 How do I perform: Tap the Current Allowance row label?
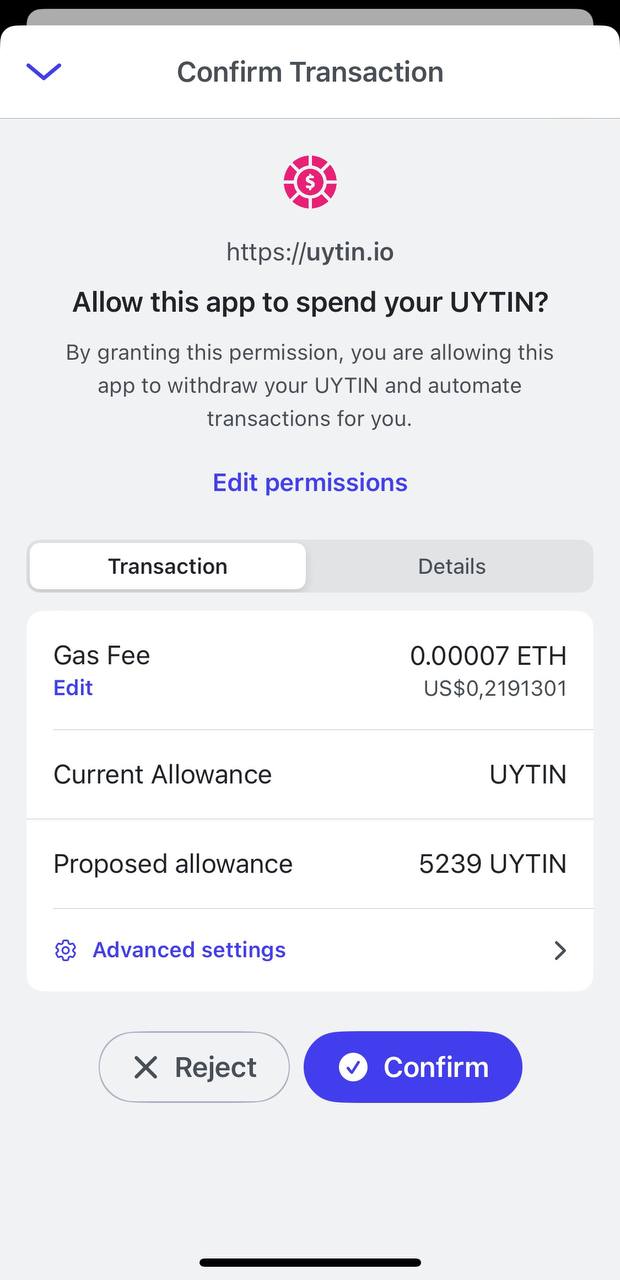[x=162, y=774]
